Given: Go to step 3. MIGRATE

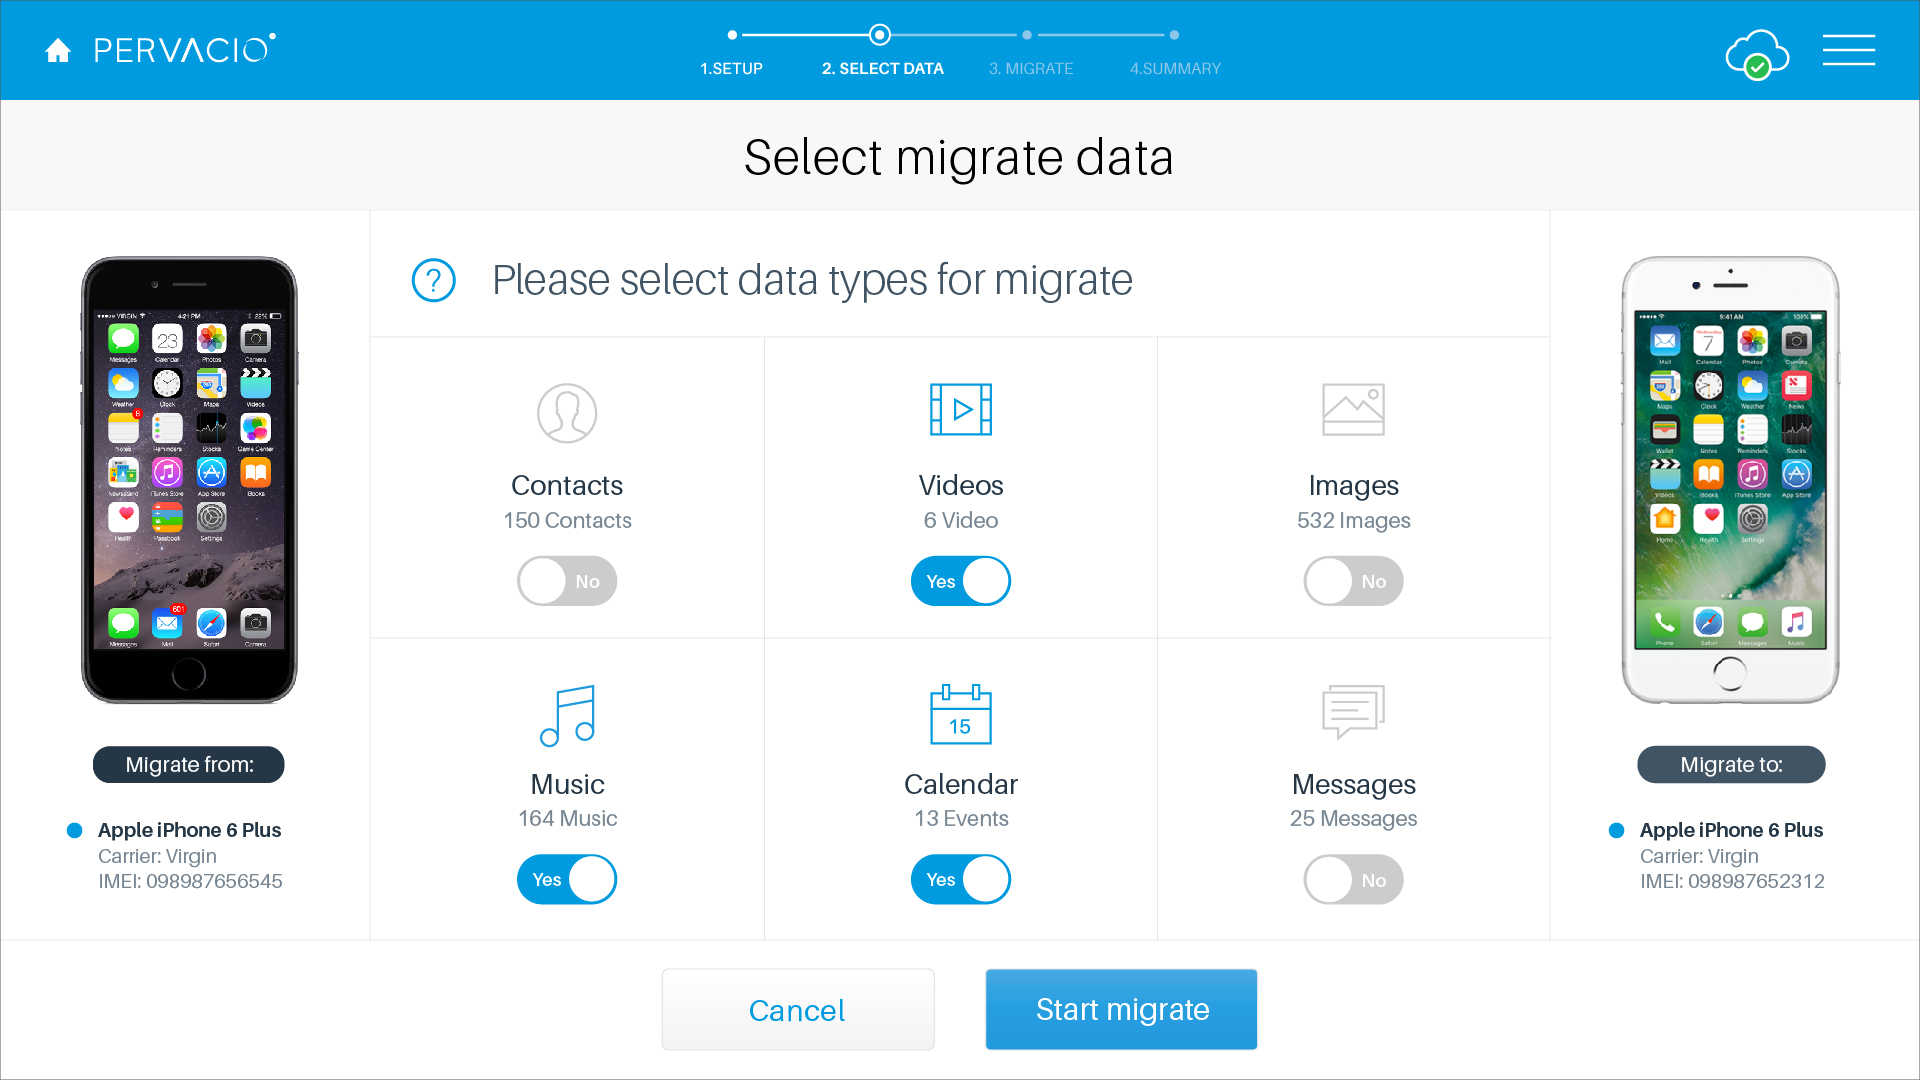Looking at the screenshot, I should pos(1031,69).
